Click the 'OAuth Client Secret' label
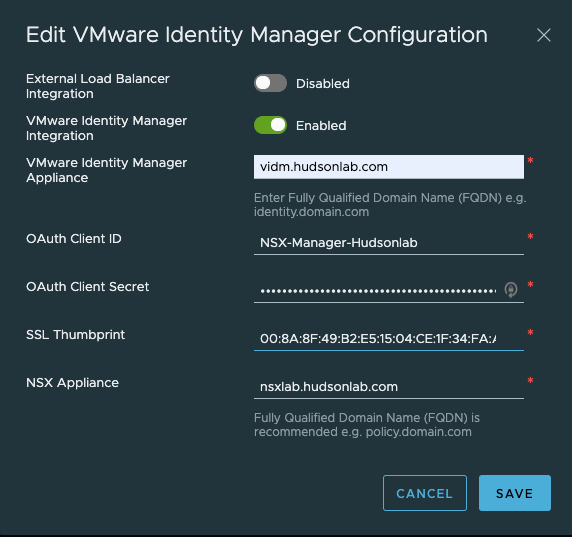This screenshot has width=572, height=537. pos(88,287)
